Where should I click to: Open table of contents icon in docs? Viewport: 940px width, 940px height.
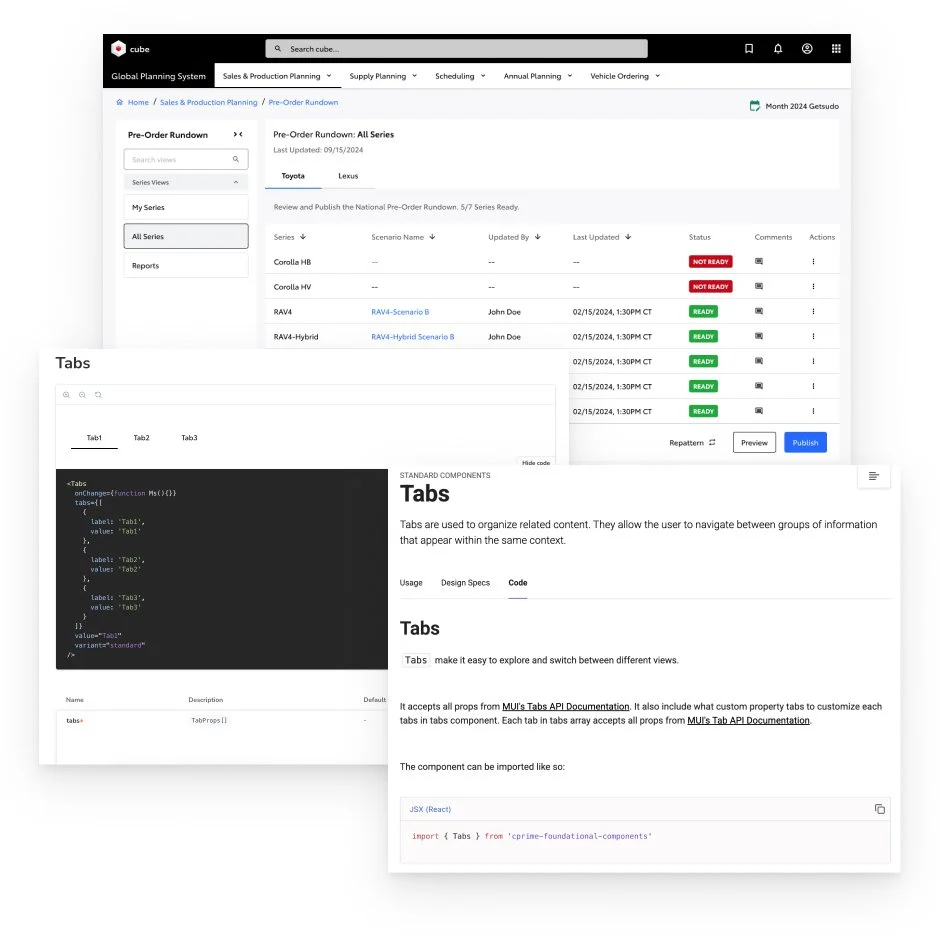pyautogui.click(x=873, y=476)
